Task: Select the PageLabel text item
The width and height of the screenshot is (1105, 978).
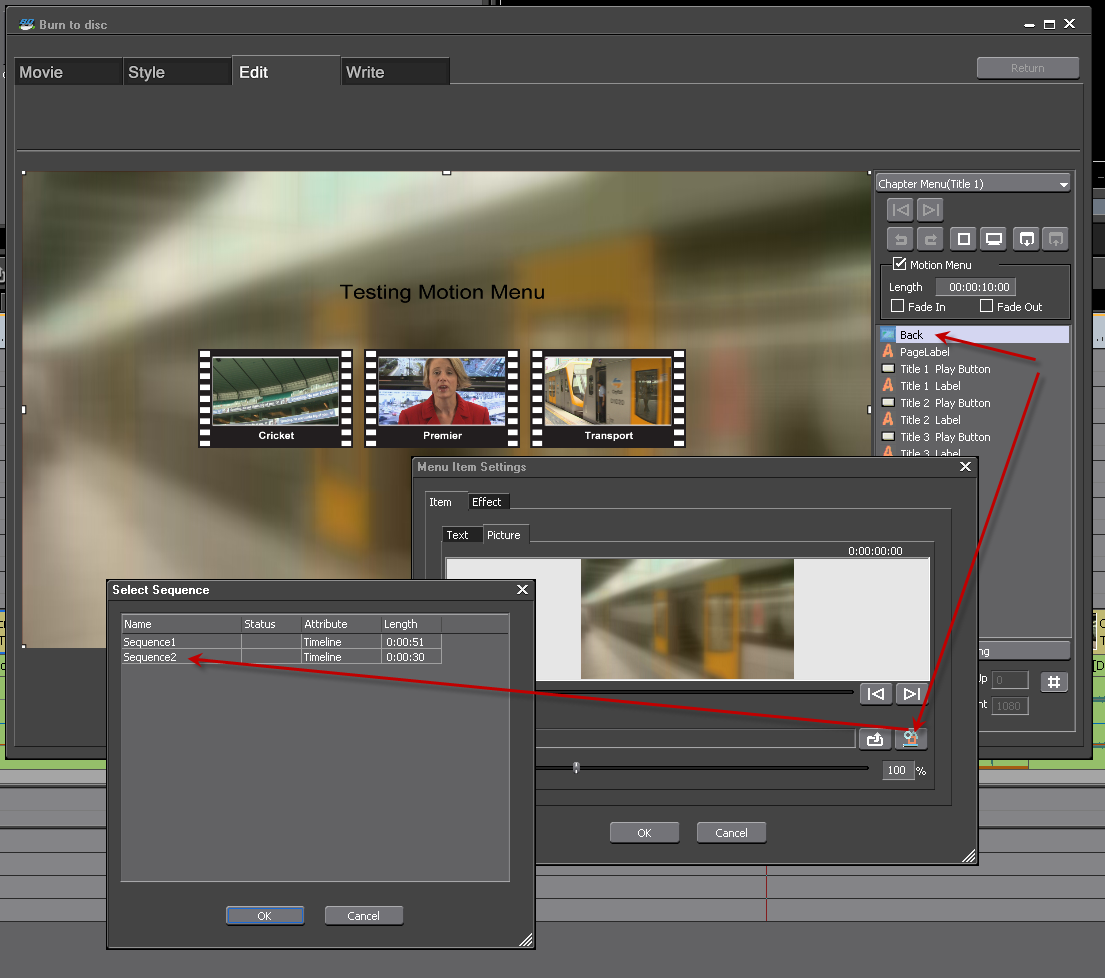Action: [x=974, y=352]
